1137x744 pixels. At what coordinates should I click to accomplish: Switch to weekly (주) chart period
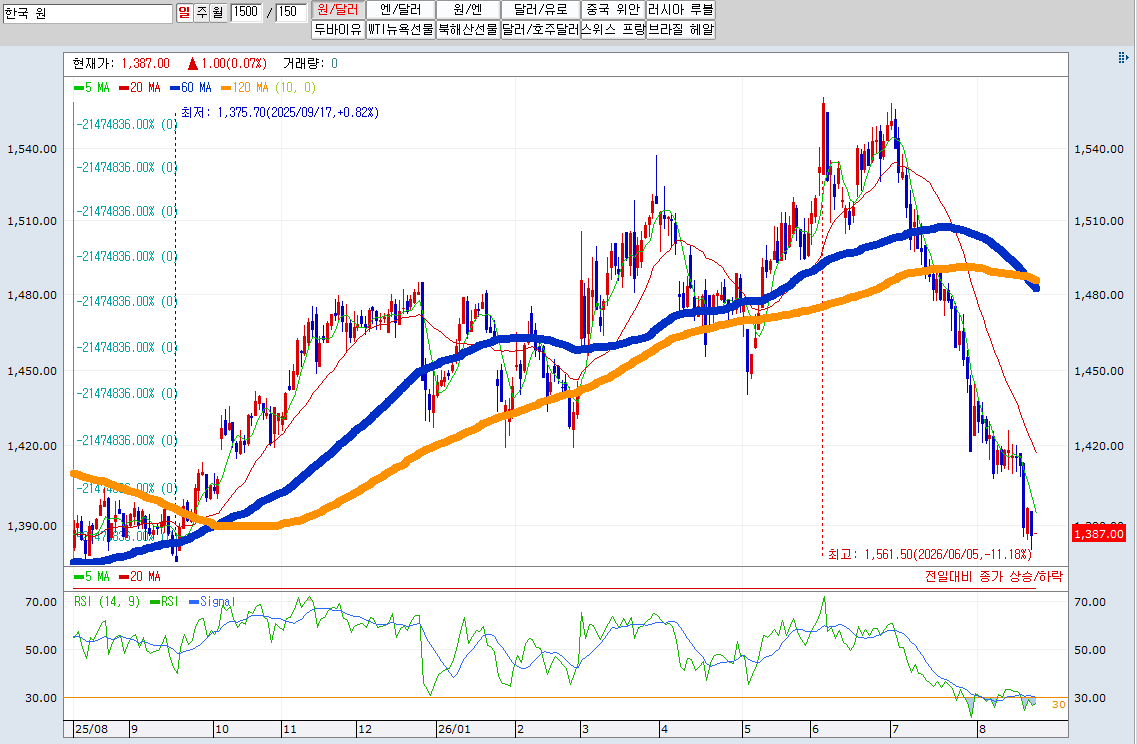point(201,12)
